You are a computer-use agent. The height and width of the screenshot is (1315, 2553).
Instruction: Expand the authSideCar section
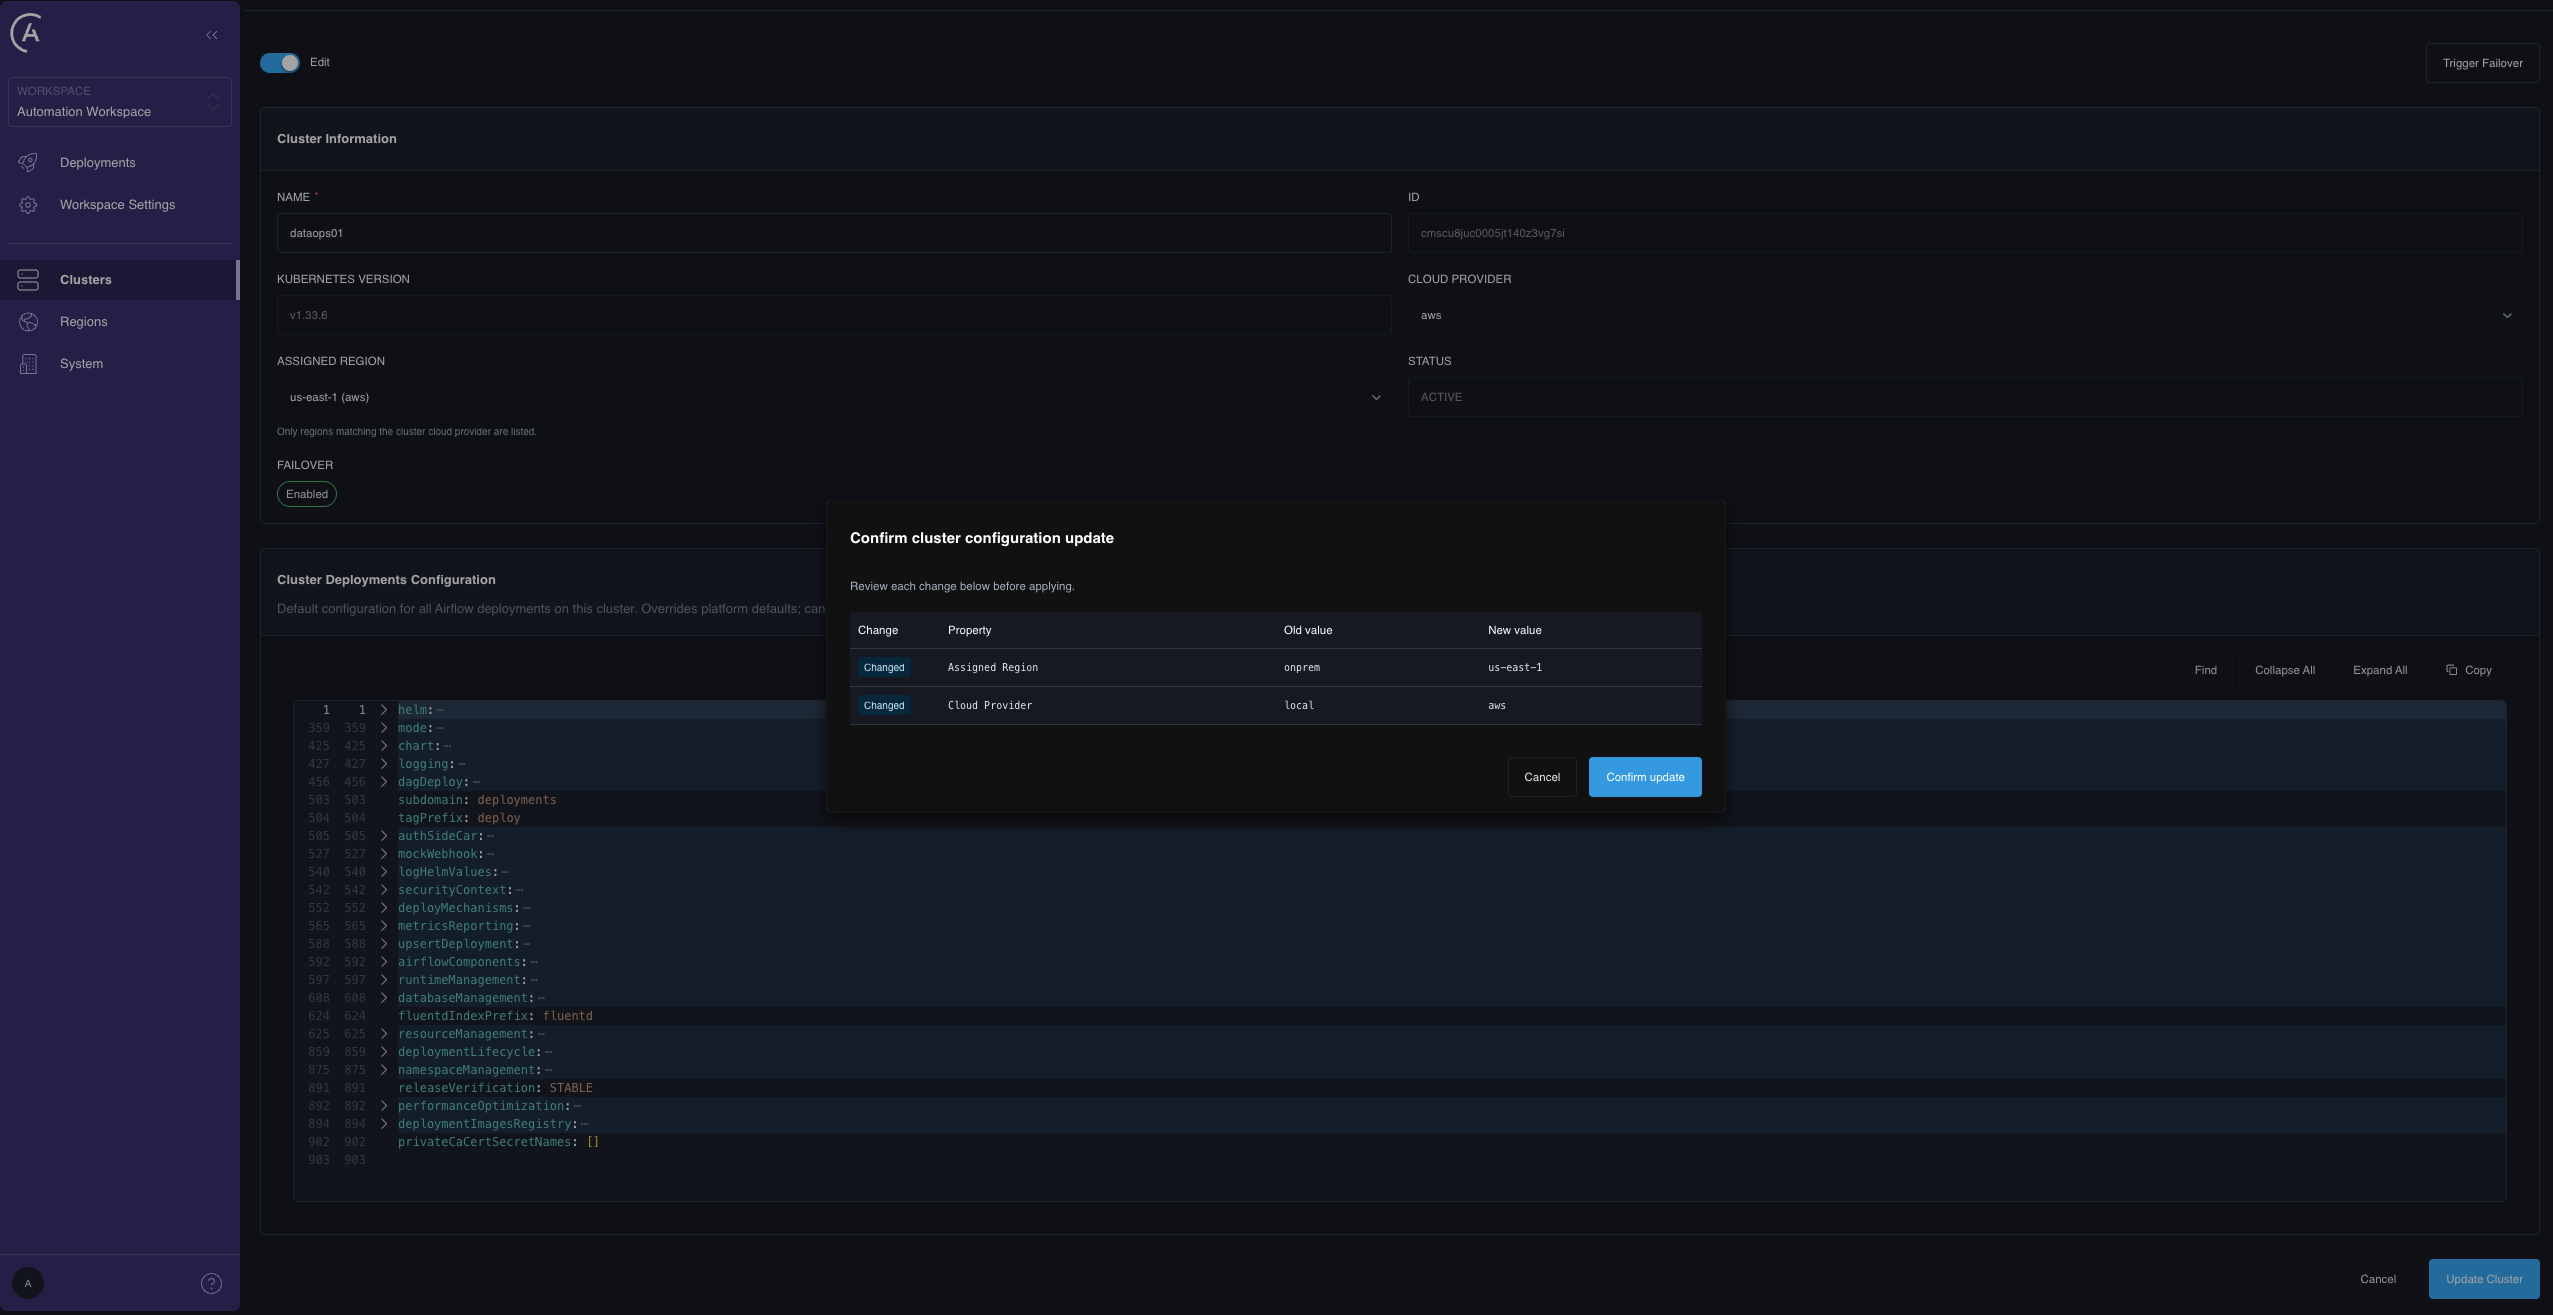pyautogui.click(x=384, y=836)
